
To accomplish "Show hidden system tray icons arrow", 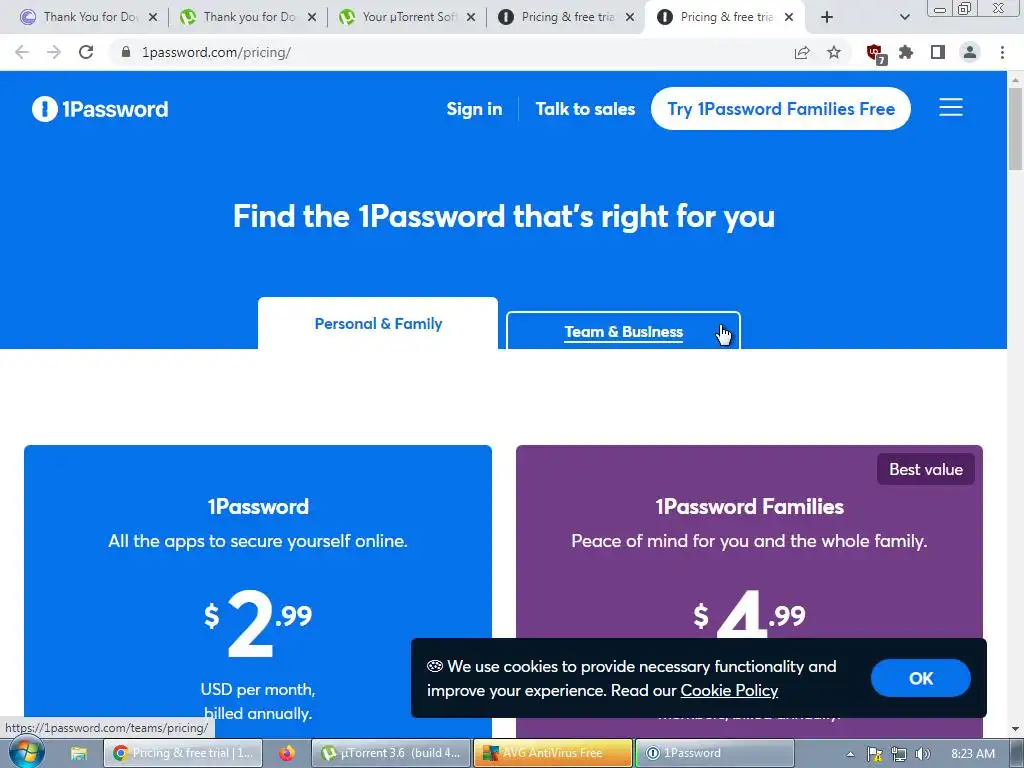I will pos(850,754).
